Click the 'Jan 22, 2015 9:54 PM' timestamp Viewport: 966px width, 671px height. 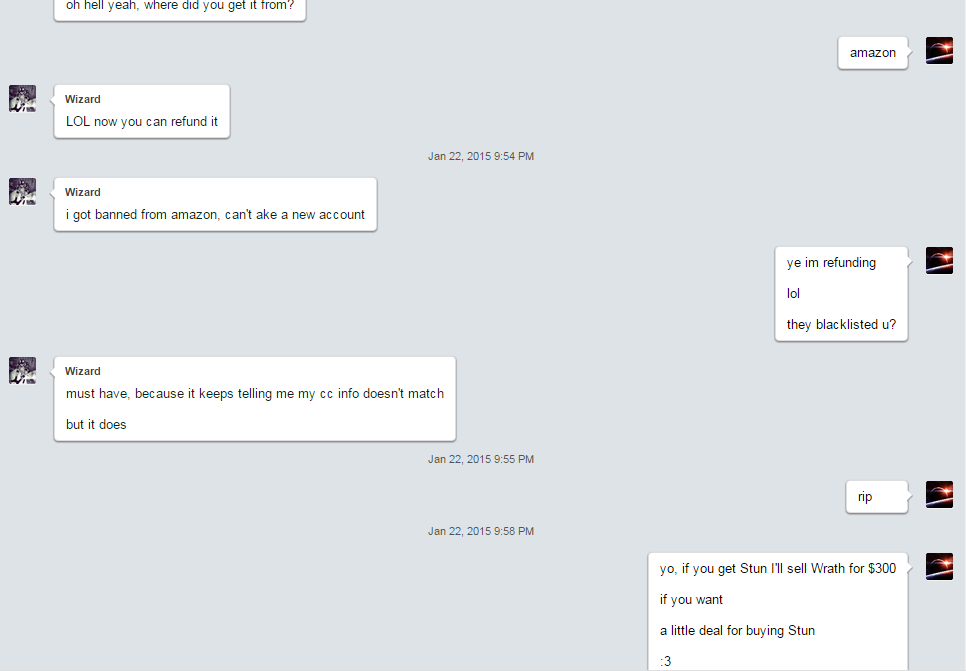[x=481, y=157]
